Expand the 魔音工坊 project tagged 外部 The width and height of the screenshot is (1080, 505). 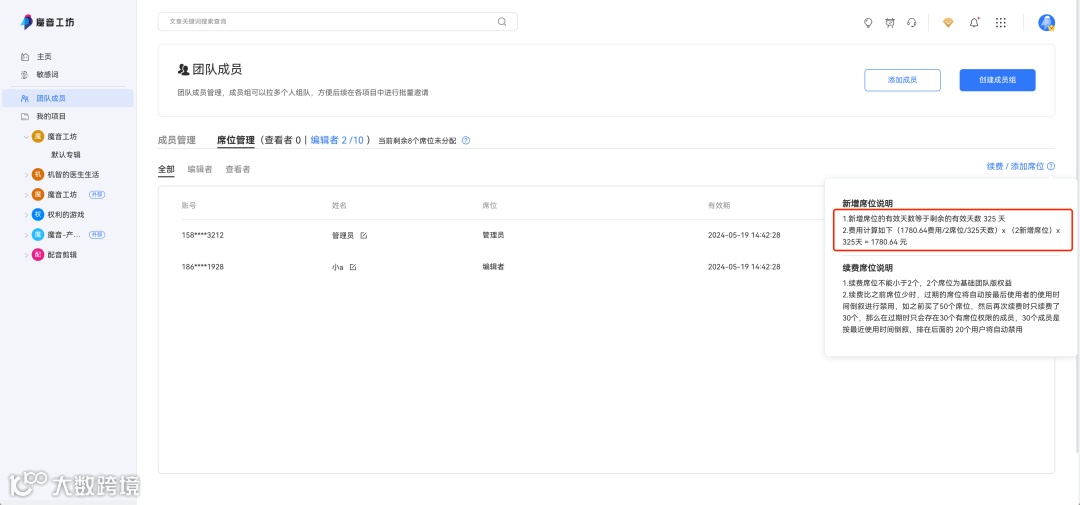26,195
